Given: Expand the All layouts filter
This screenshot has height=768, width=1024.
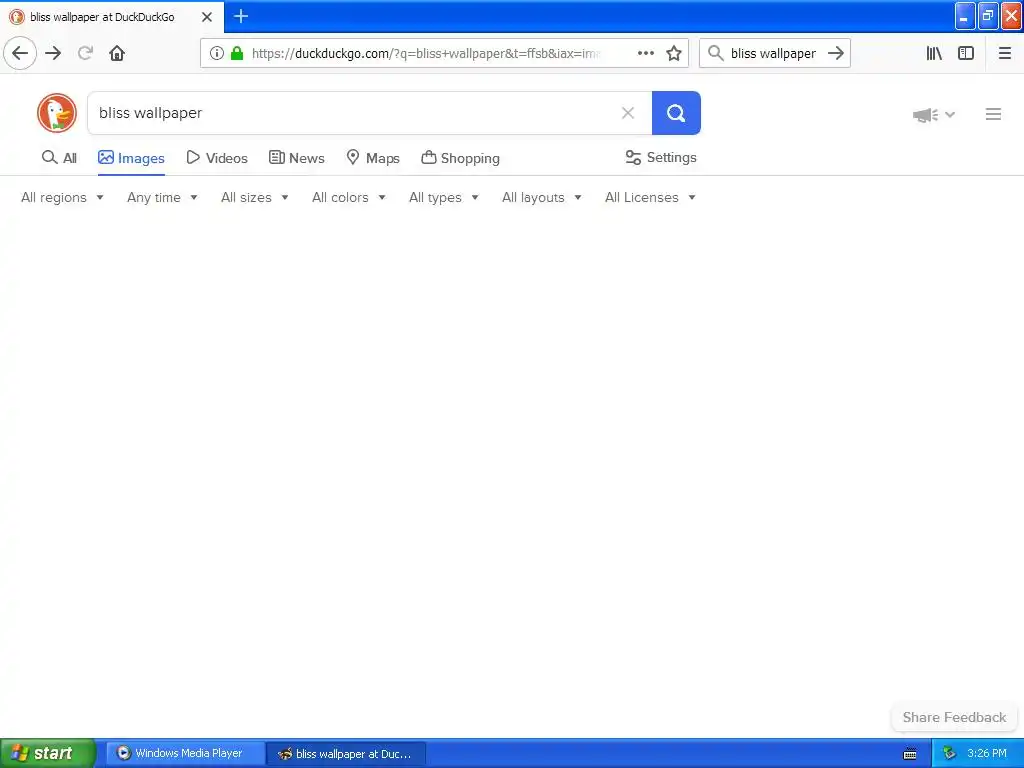Looking at the screenshot, I should point(541,197).
